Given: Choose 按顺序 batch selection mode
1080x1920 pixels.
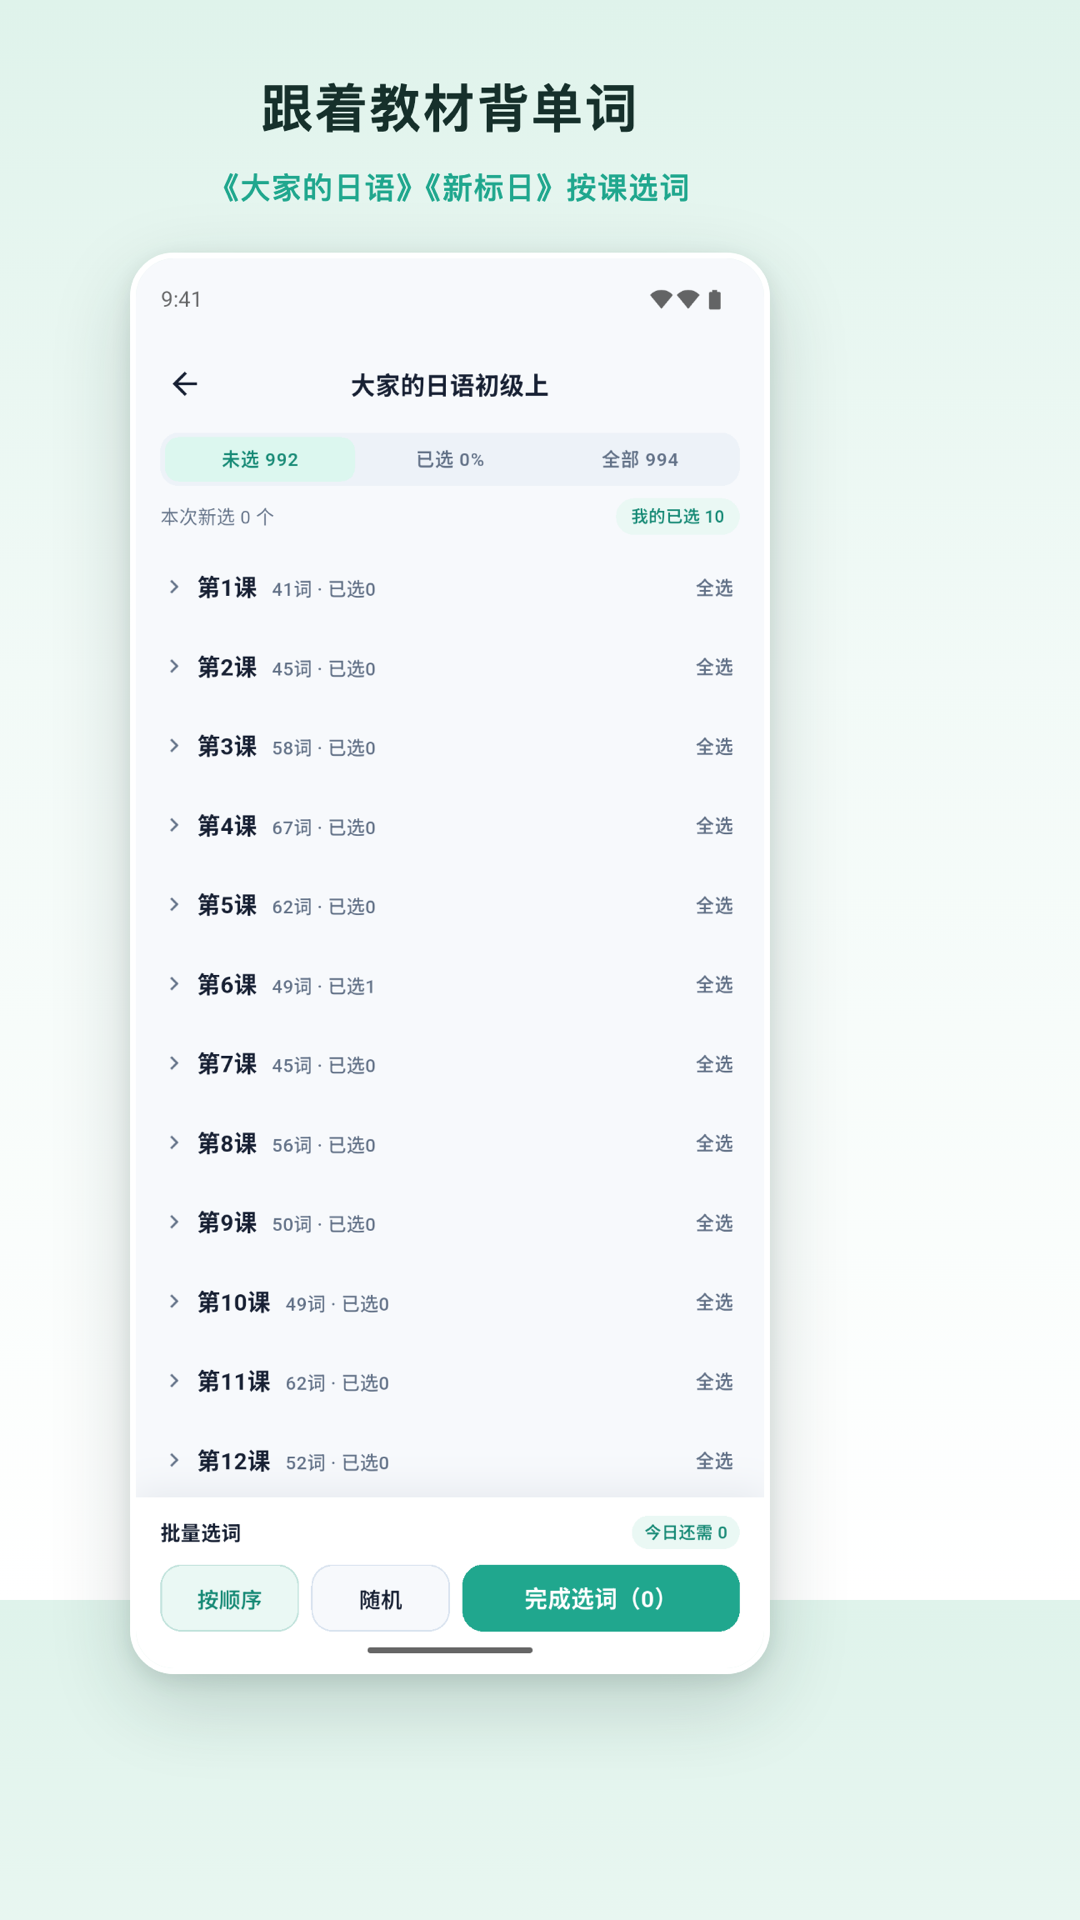Looking at the screenshot, I should tap(229, 1598).
